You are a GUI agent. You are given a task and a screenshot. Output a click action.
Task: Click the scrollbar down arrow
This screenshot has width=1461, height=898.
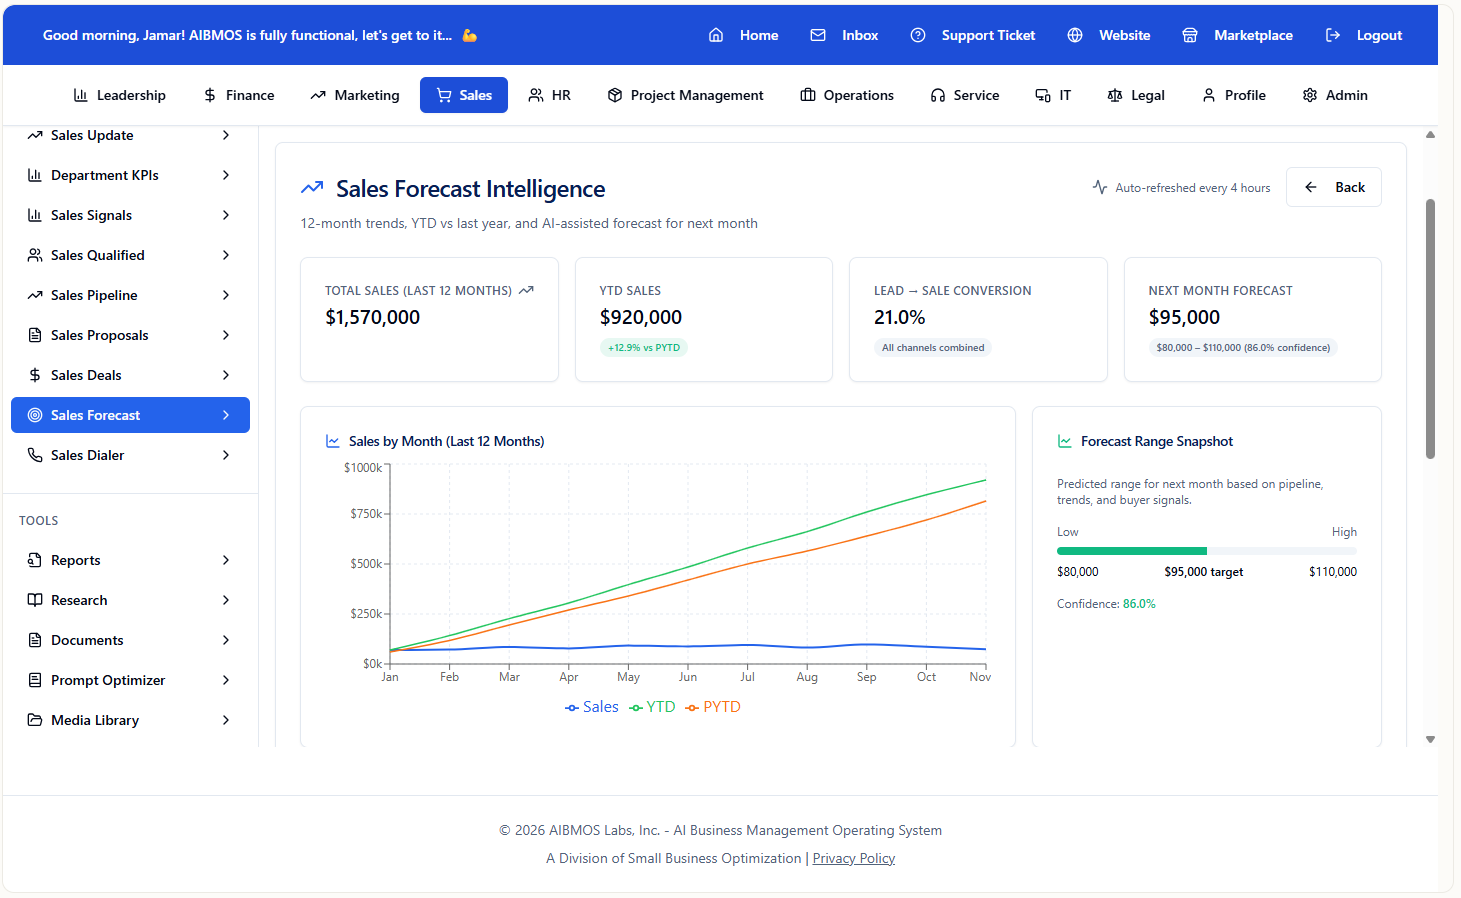(1430, 740)
